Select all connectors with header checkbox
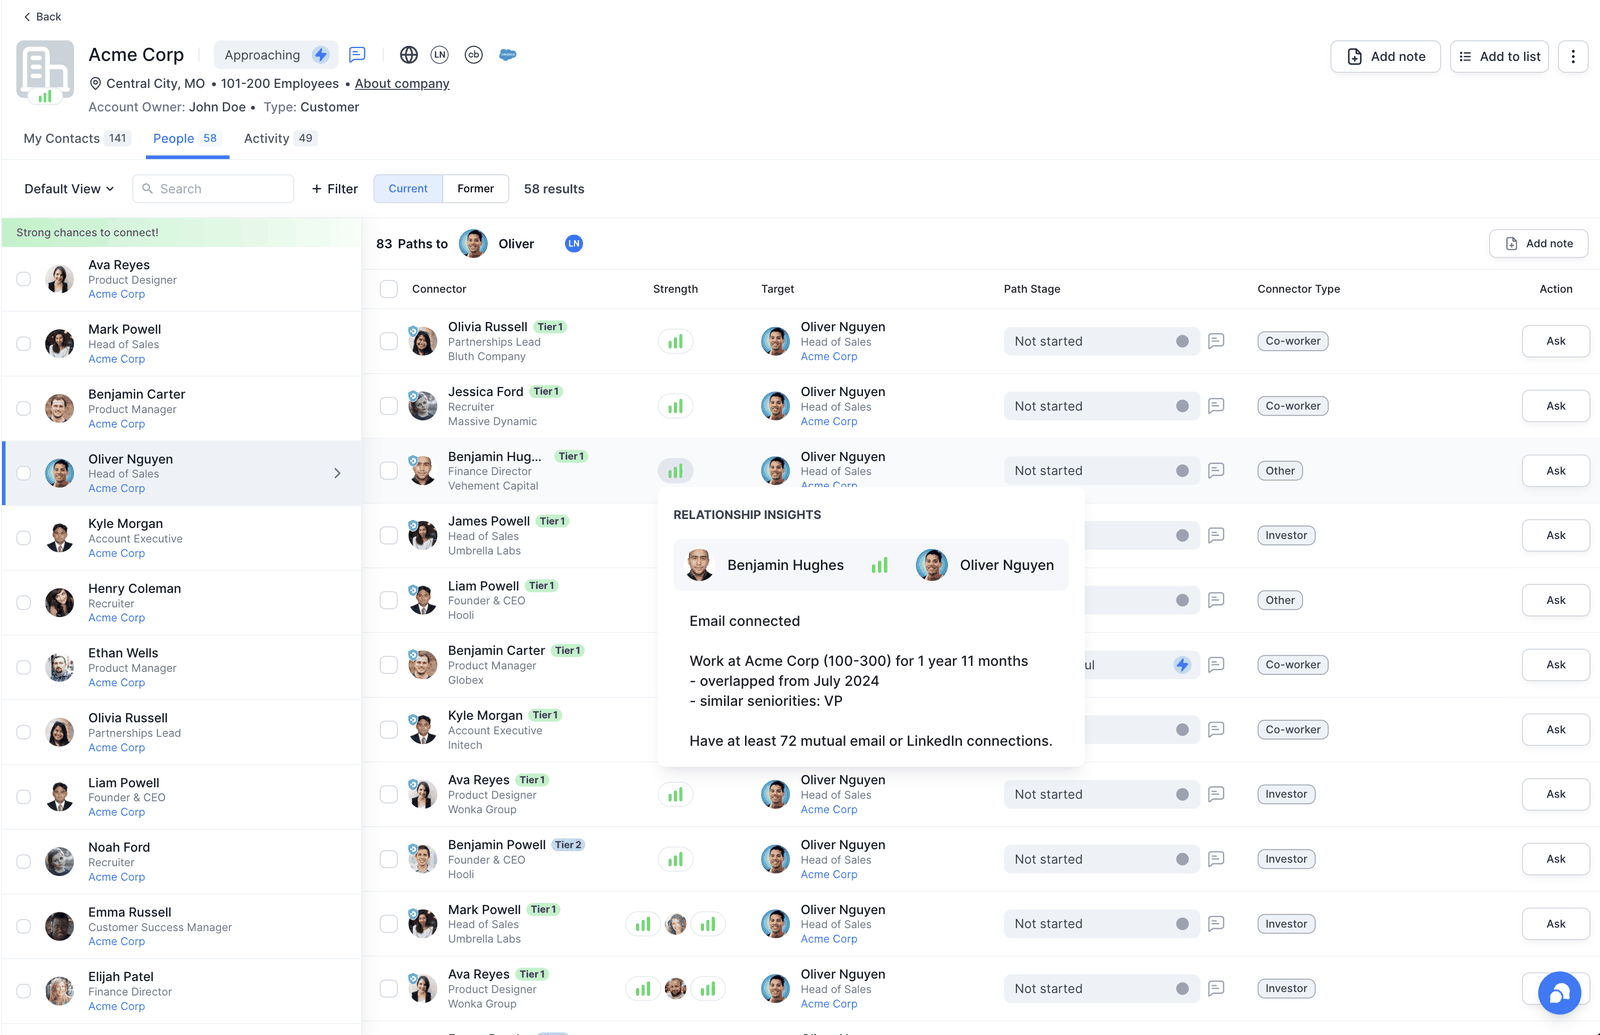The image size is (1600, 1035). 389,289
